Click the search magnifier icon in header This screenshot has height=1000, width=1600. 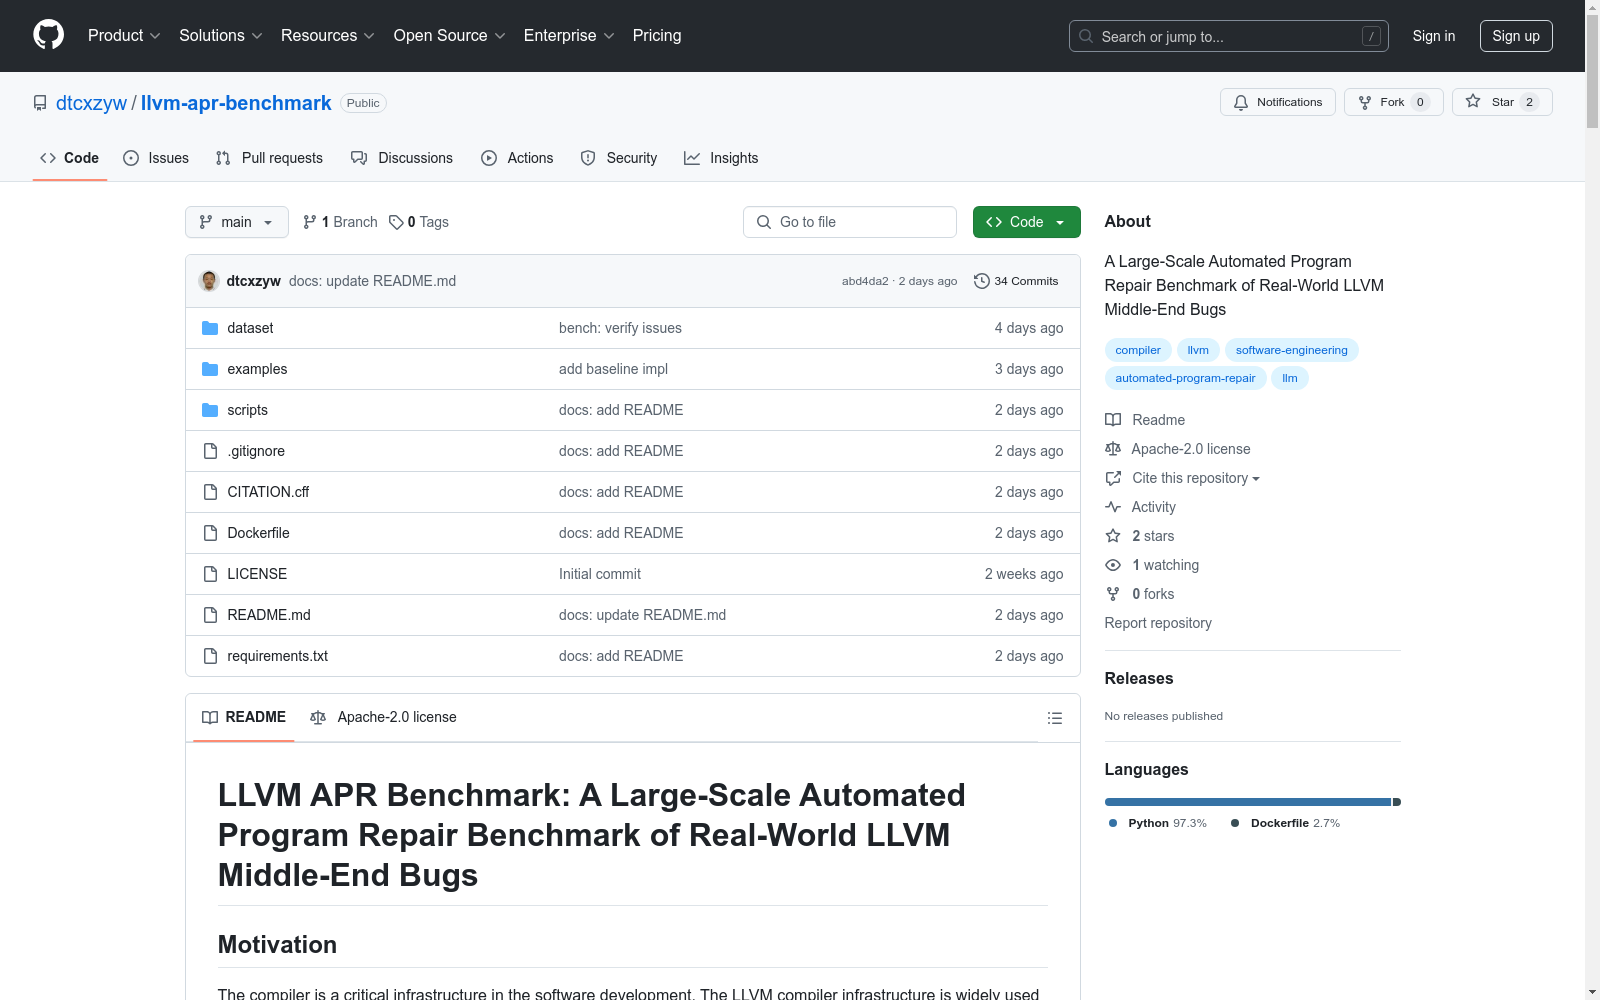tap(1086, 36)
